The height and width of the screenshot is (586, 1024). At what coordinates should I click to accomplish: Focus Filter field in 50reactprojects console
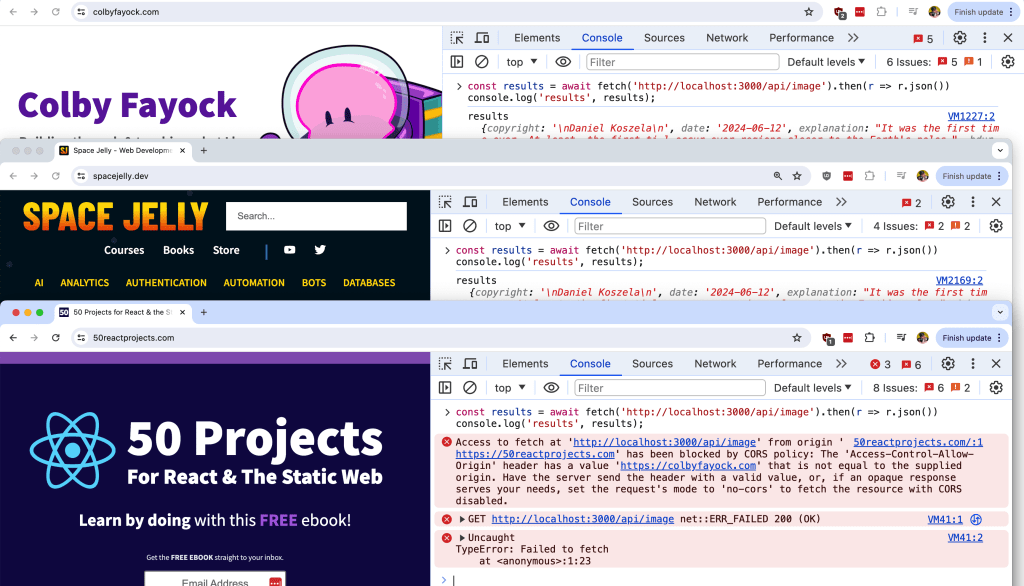669,388
